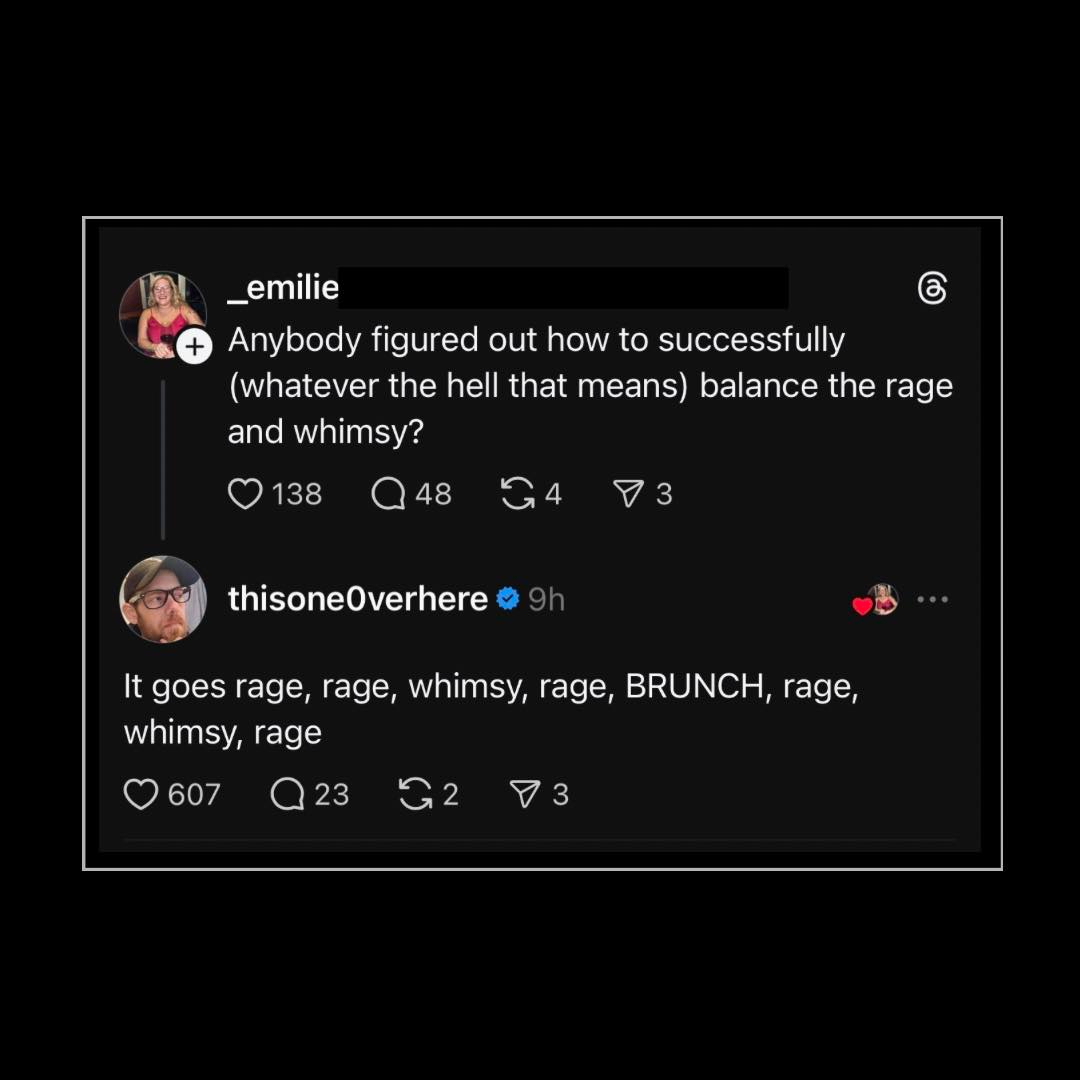Click the 9h timestamp on the reply
This screenshot has height=1080, width=1080.
click(x=546, y=599)
